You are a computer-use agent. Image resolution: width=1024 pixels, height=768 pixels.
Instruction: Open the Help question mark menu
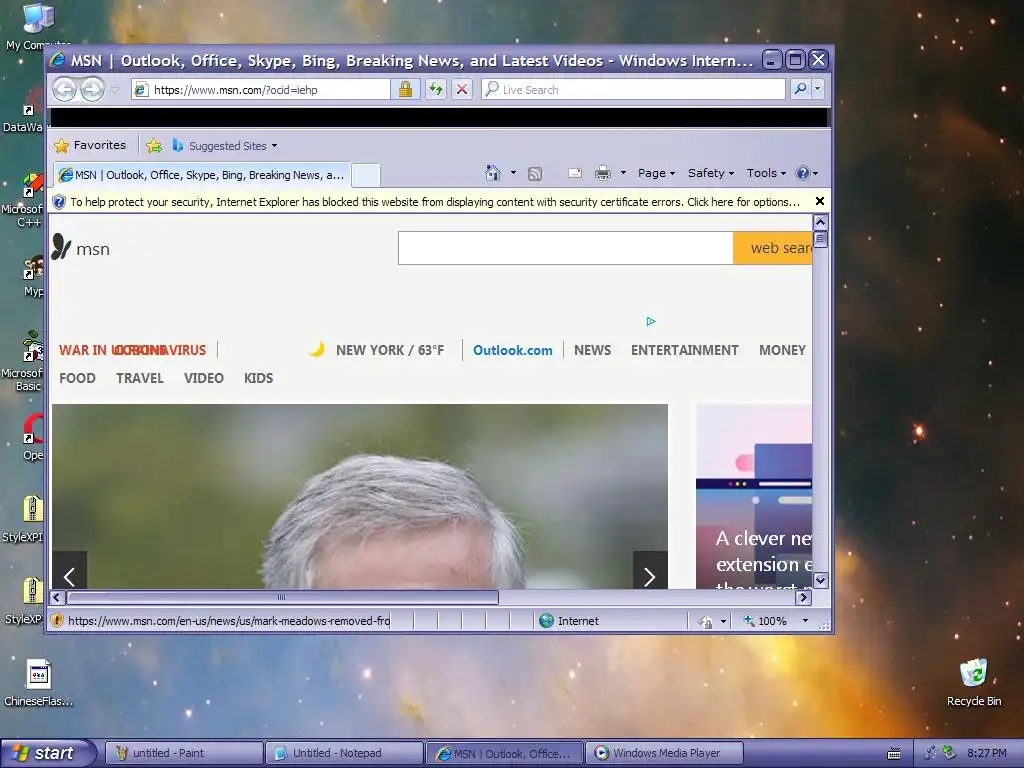[807, 173]
